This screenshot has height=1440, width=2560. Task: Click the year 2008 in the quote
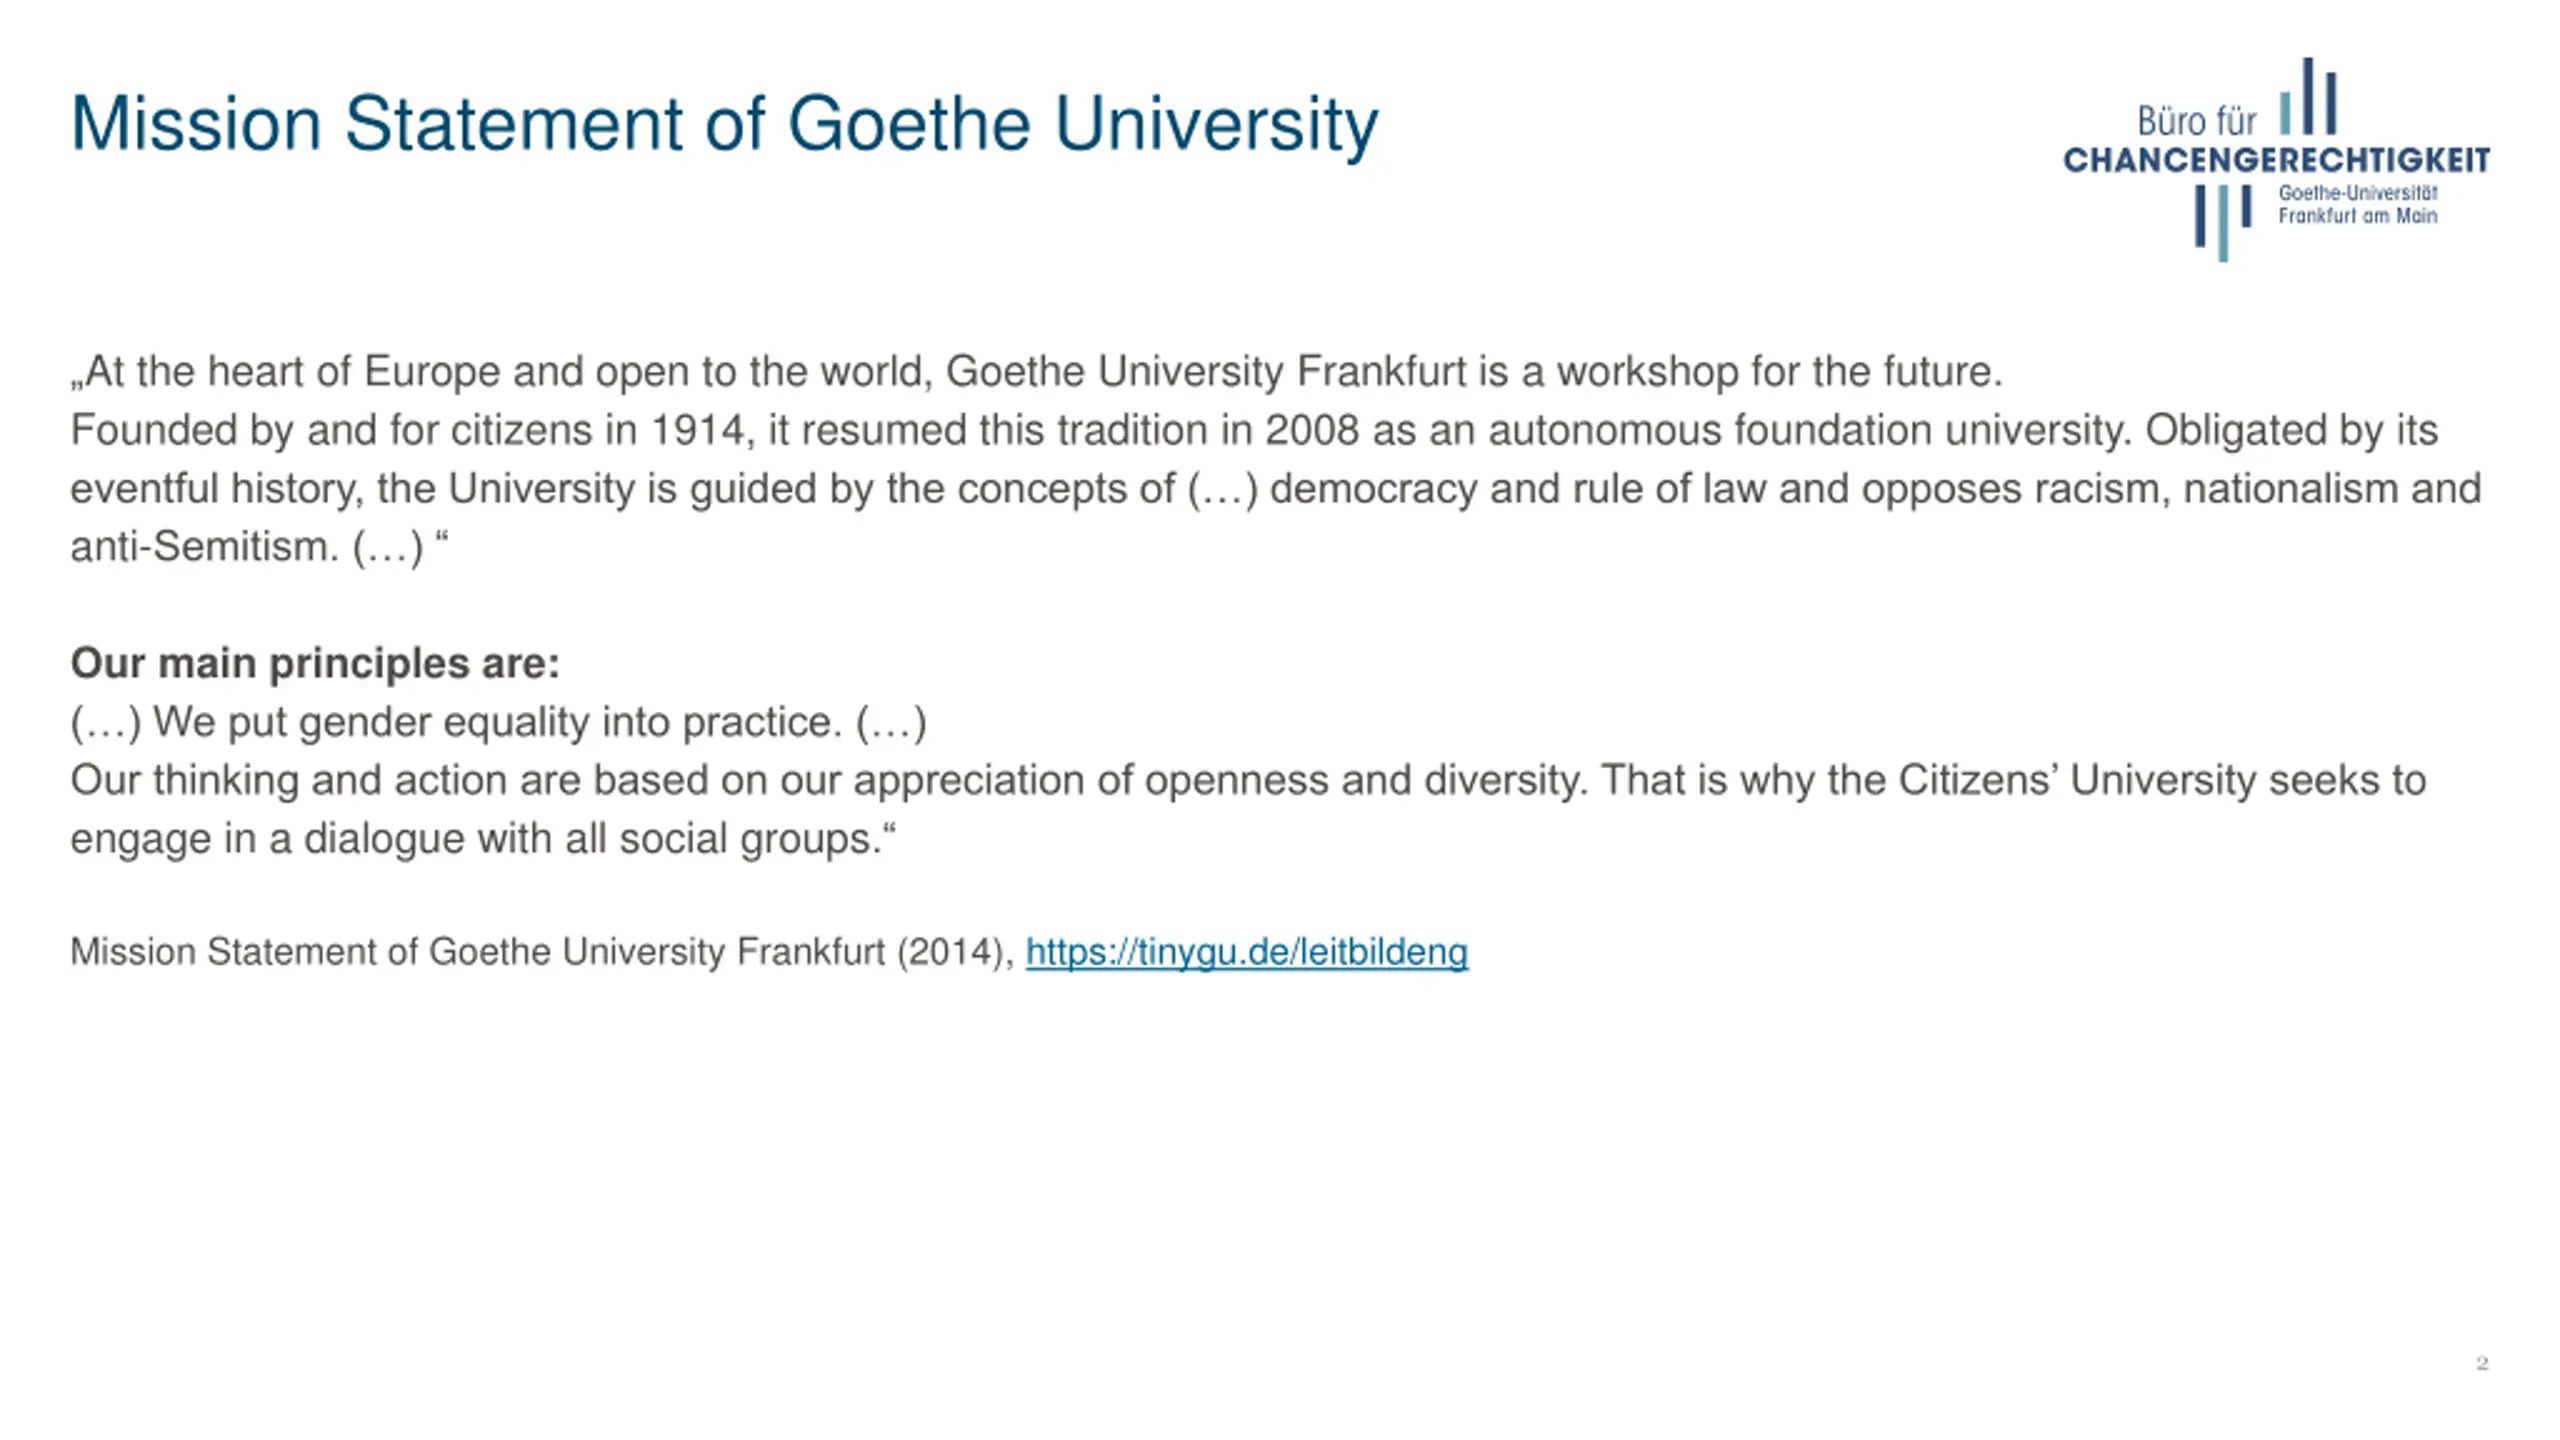(x=1311, y=430)
